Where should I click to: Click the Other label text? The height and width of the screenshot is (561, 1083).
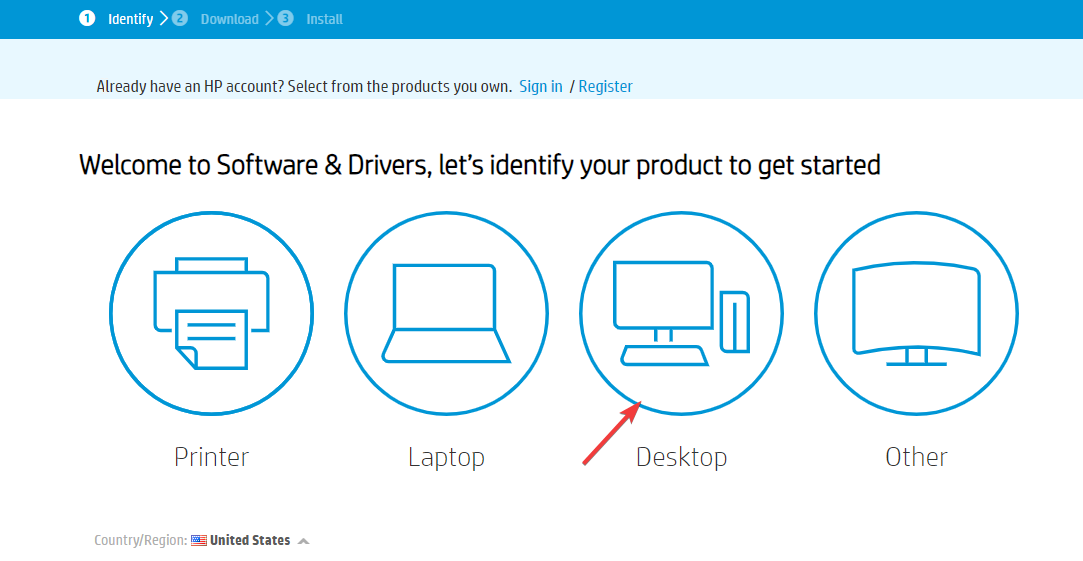point(917,457)
